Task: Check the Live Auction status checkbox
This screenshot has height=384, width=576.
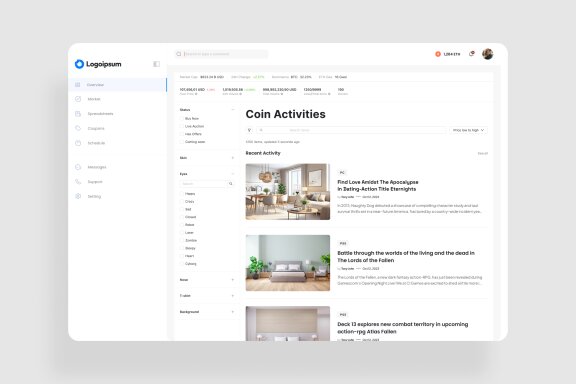Action: (181, 126)
